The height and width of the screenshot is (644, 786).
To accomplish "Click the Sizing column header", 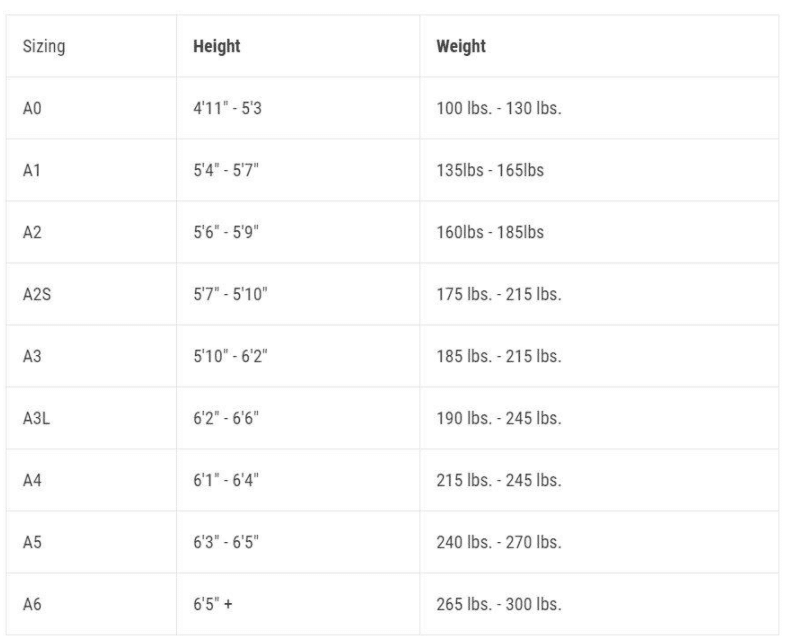I will coord(42,46).
